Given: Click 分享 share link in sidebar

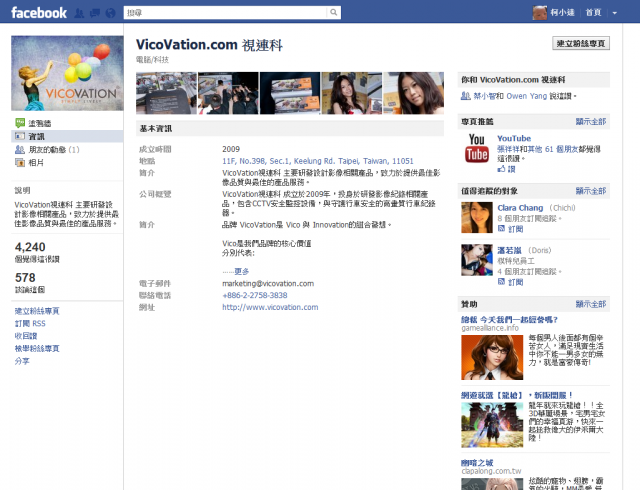Looking at the screenshot, I should pyautogui.click(x=22, y=361).
